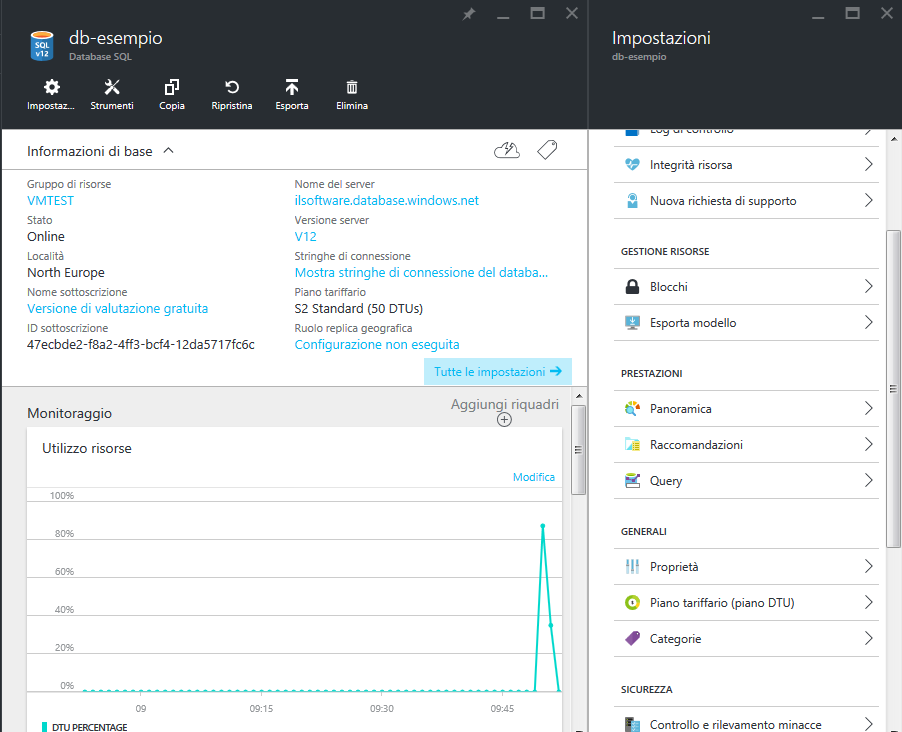Click the SQL v12 database icon
This screenshot has height=732, width=902.
[x=42, y=46]
